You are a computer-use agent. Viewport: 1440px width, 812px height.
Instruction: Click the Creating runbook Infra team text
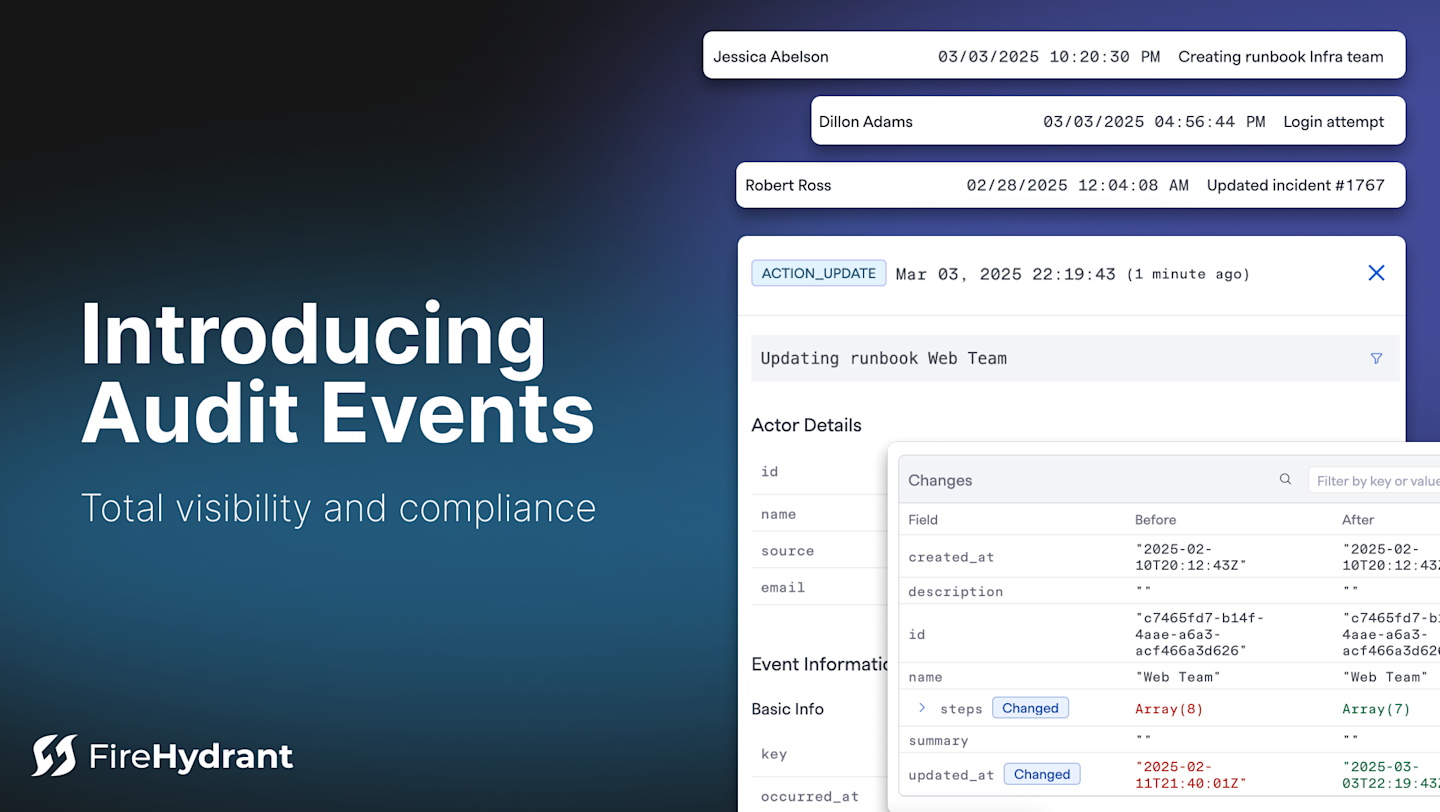[1281, 57]
